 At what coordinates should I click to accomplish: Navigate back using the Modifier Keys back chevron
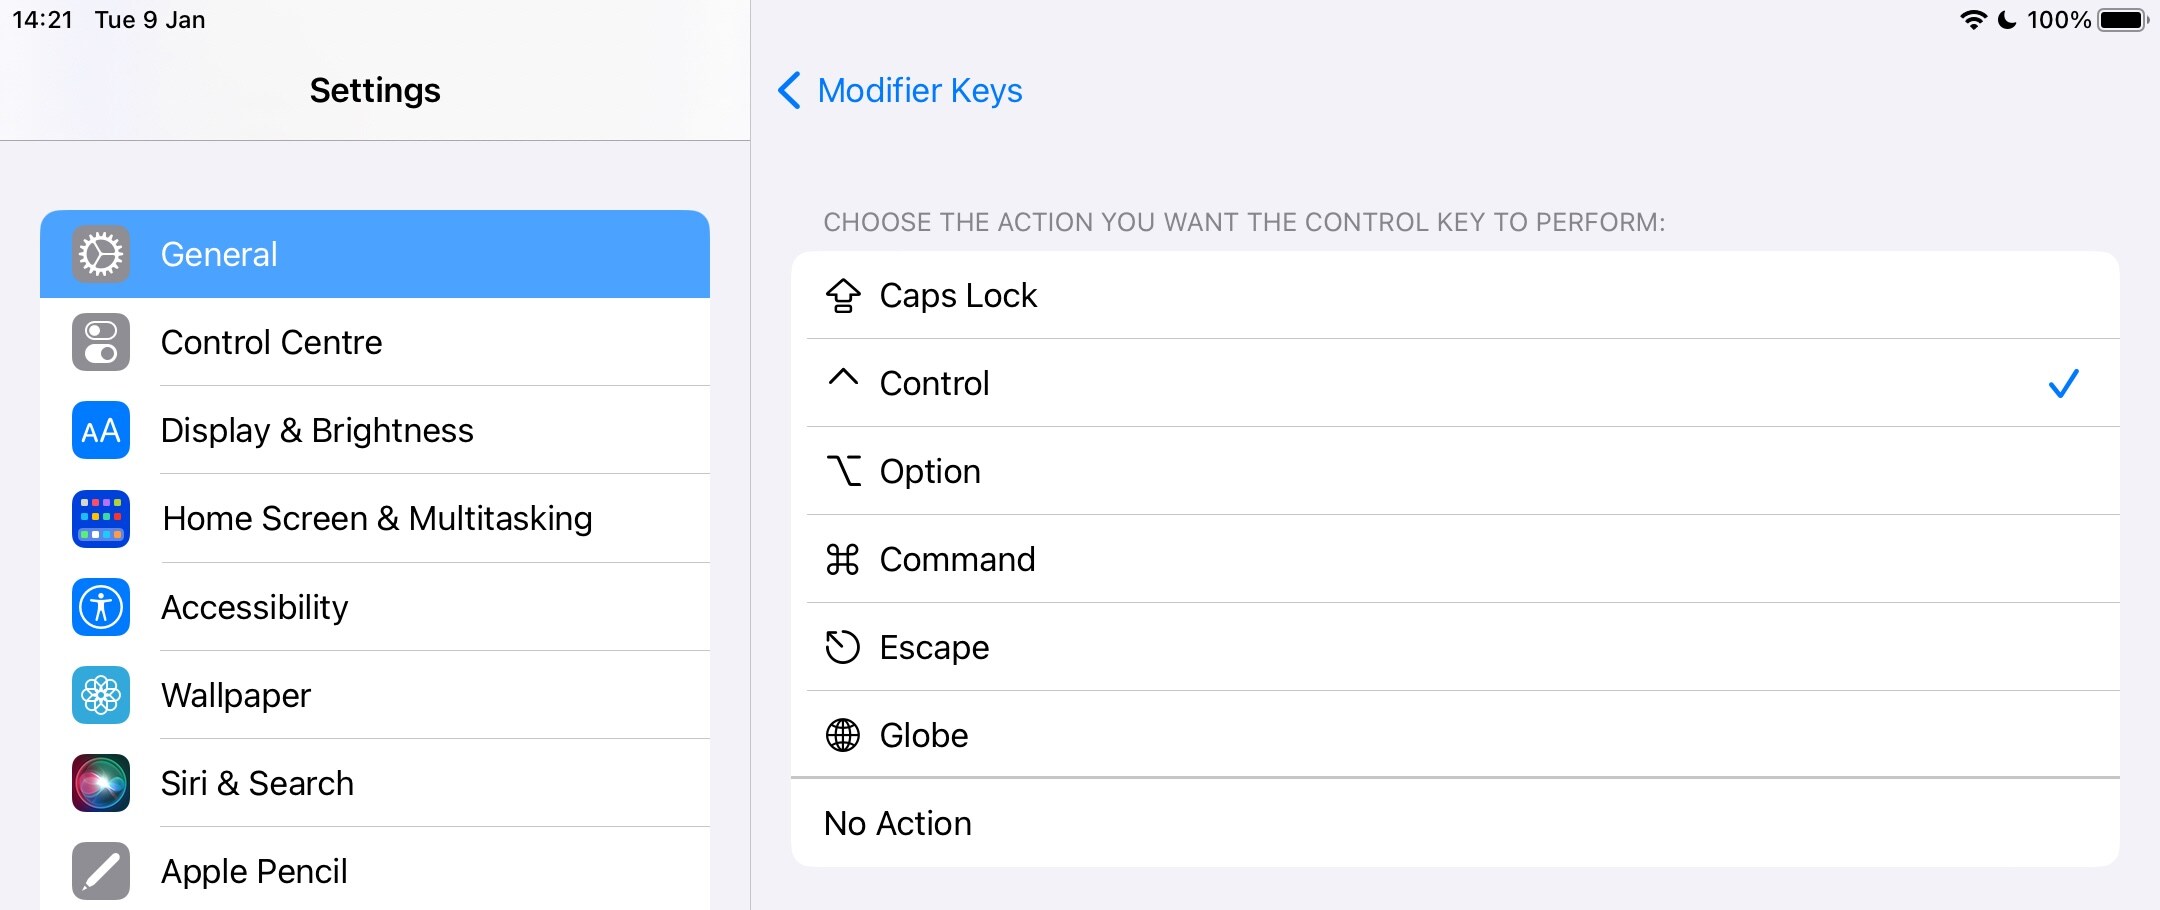coord(789,90)
